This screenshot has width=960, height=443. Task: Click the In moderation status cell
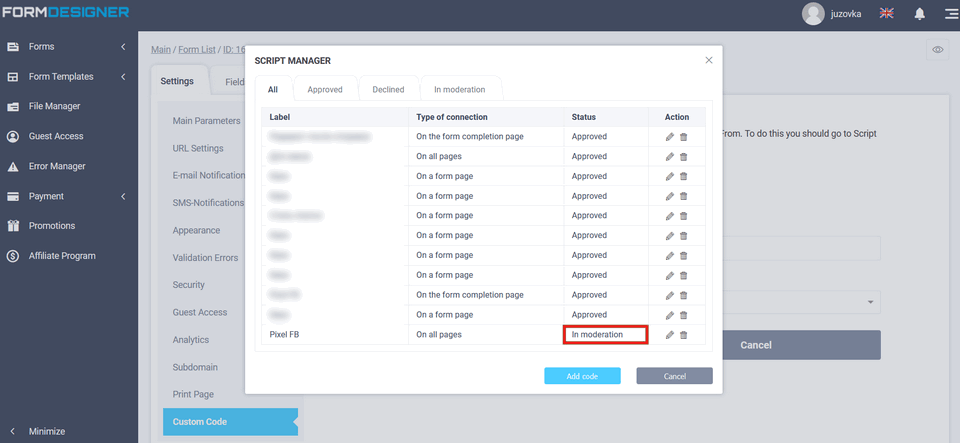click(605, 335)
